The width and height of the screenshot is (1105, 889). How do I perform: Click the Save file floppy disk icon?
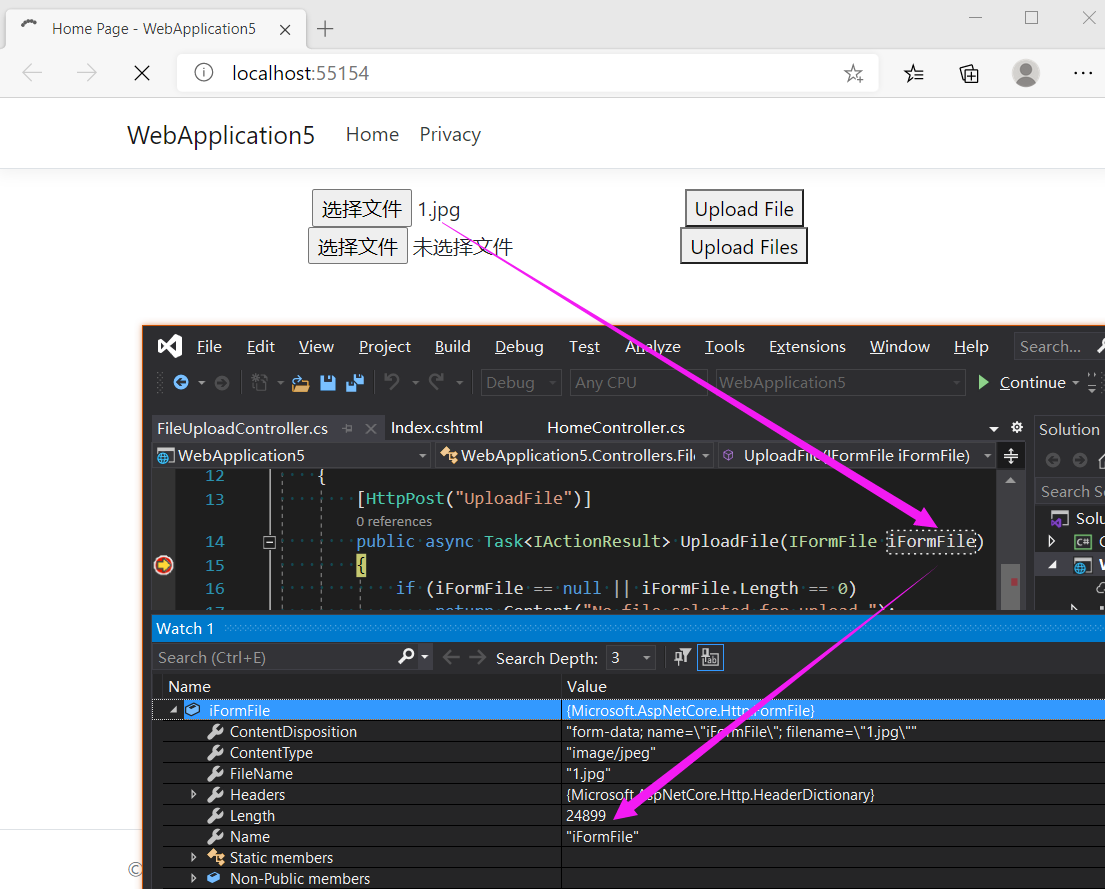327,382
